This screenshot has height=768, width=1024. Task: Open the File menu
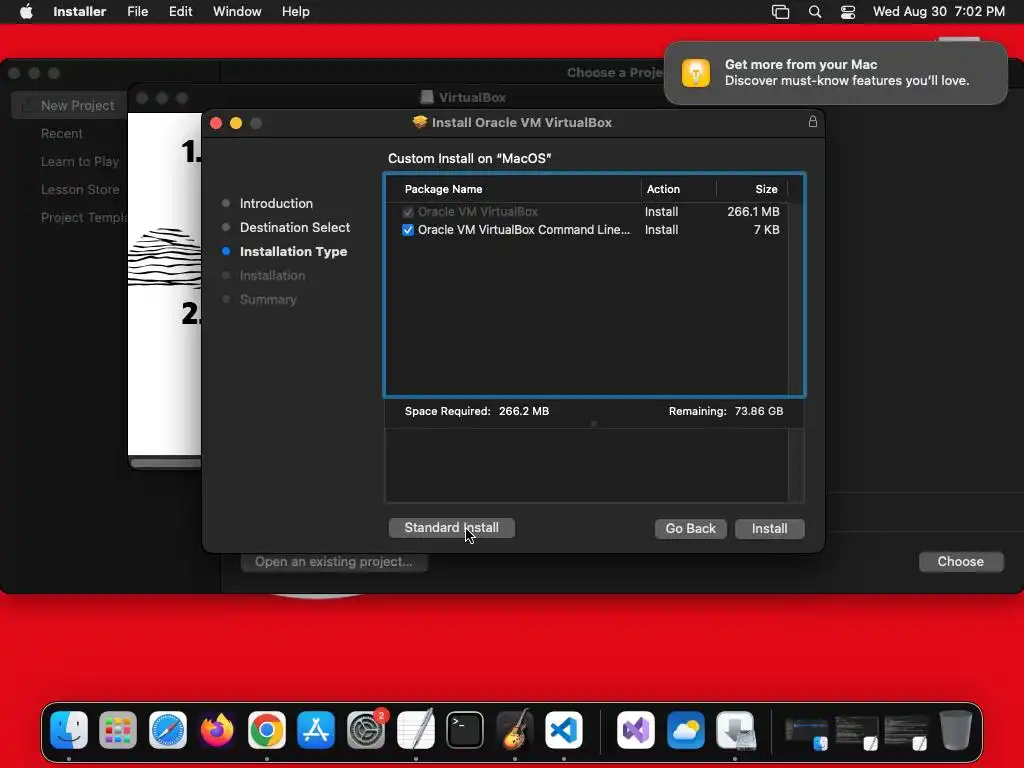click(x=137, y=11)
